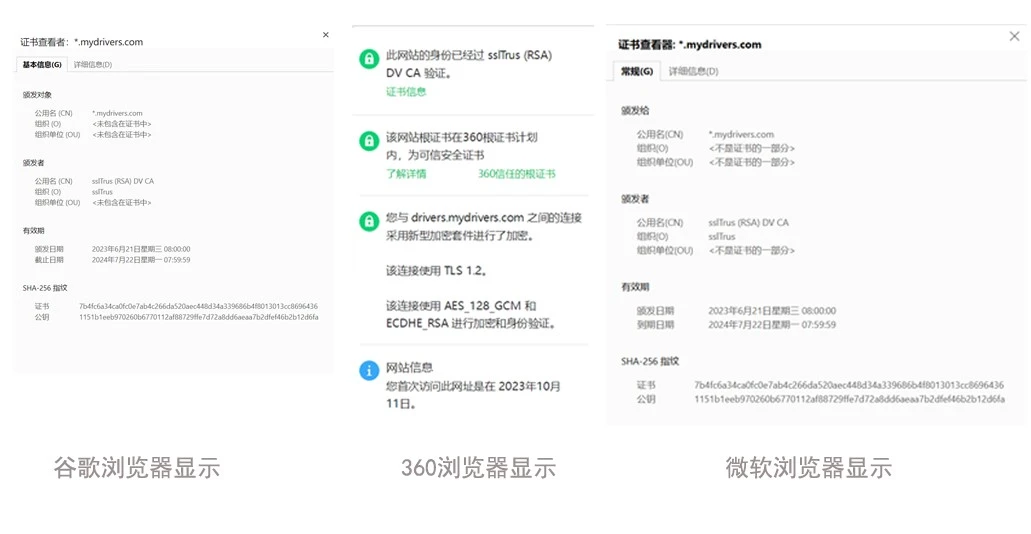Click 有效期 heading in Chrome viewer
This screenshot has width=1031, height=534.
[34, 231]
